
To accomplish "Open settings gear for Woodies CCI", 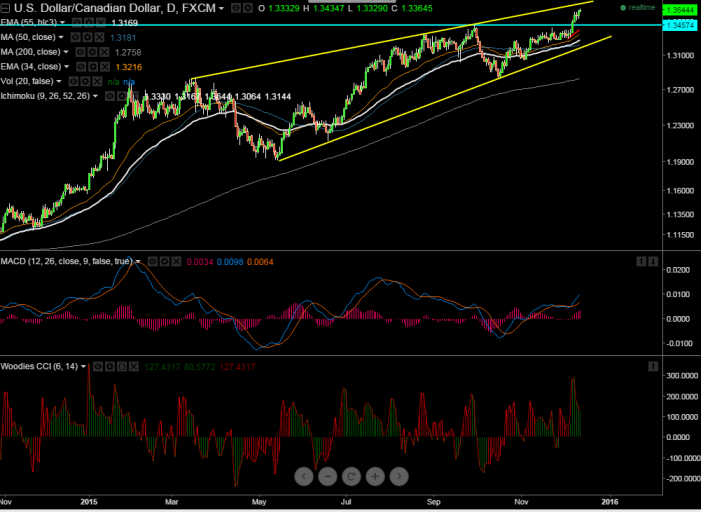I will click(x=110, y=367).
